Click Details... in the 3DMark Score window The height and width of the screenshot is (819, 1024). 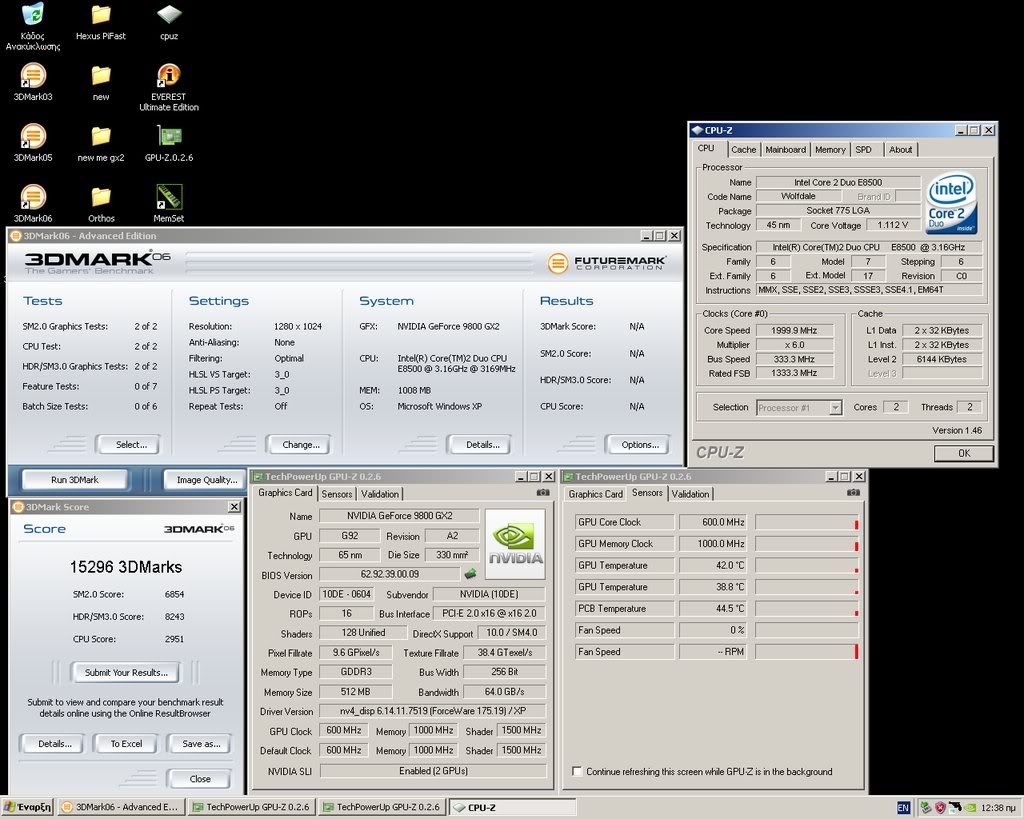point(53,743)
